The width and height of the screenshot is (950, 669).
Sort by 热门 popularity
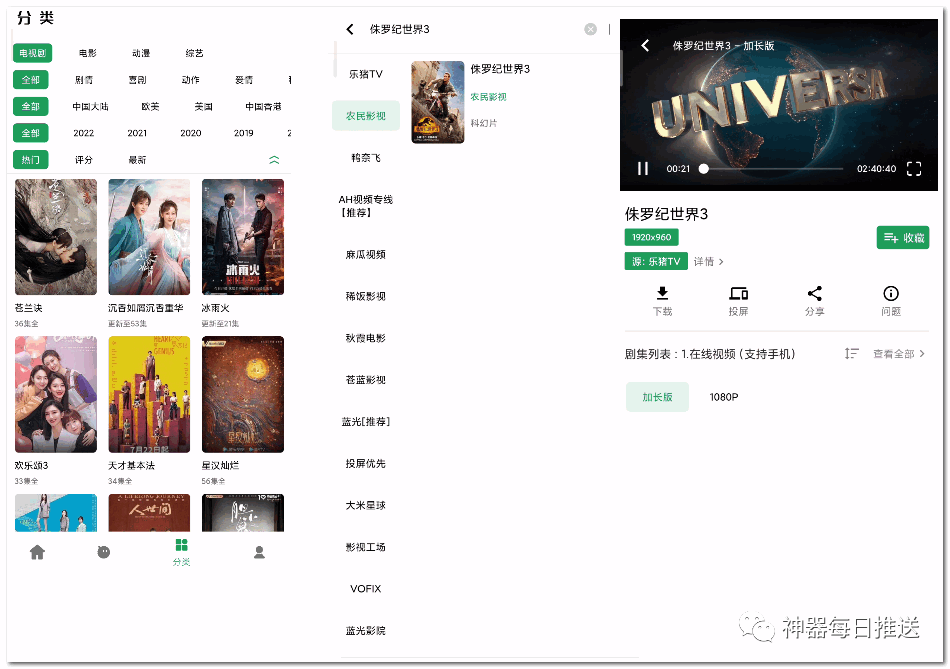coord(30,159)
